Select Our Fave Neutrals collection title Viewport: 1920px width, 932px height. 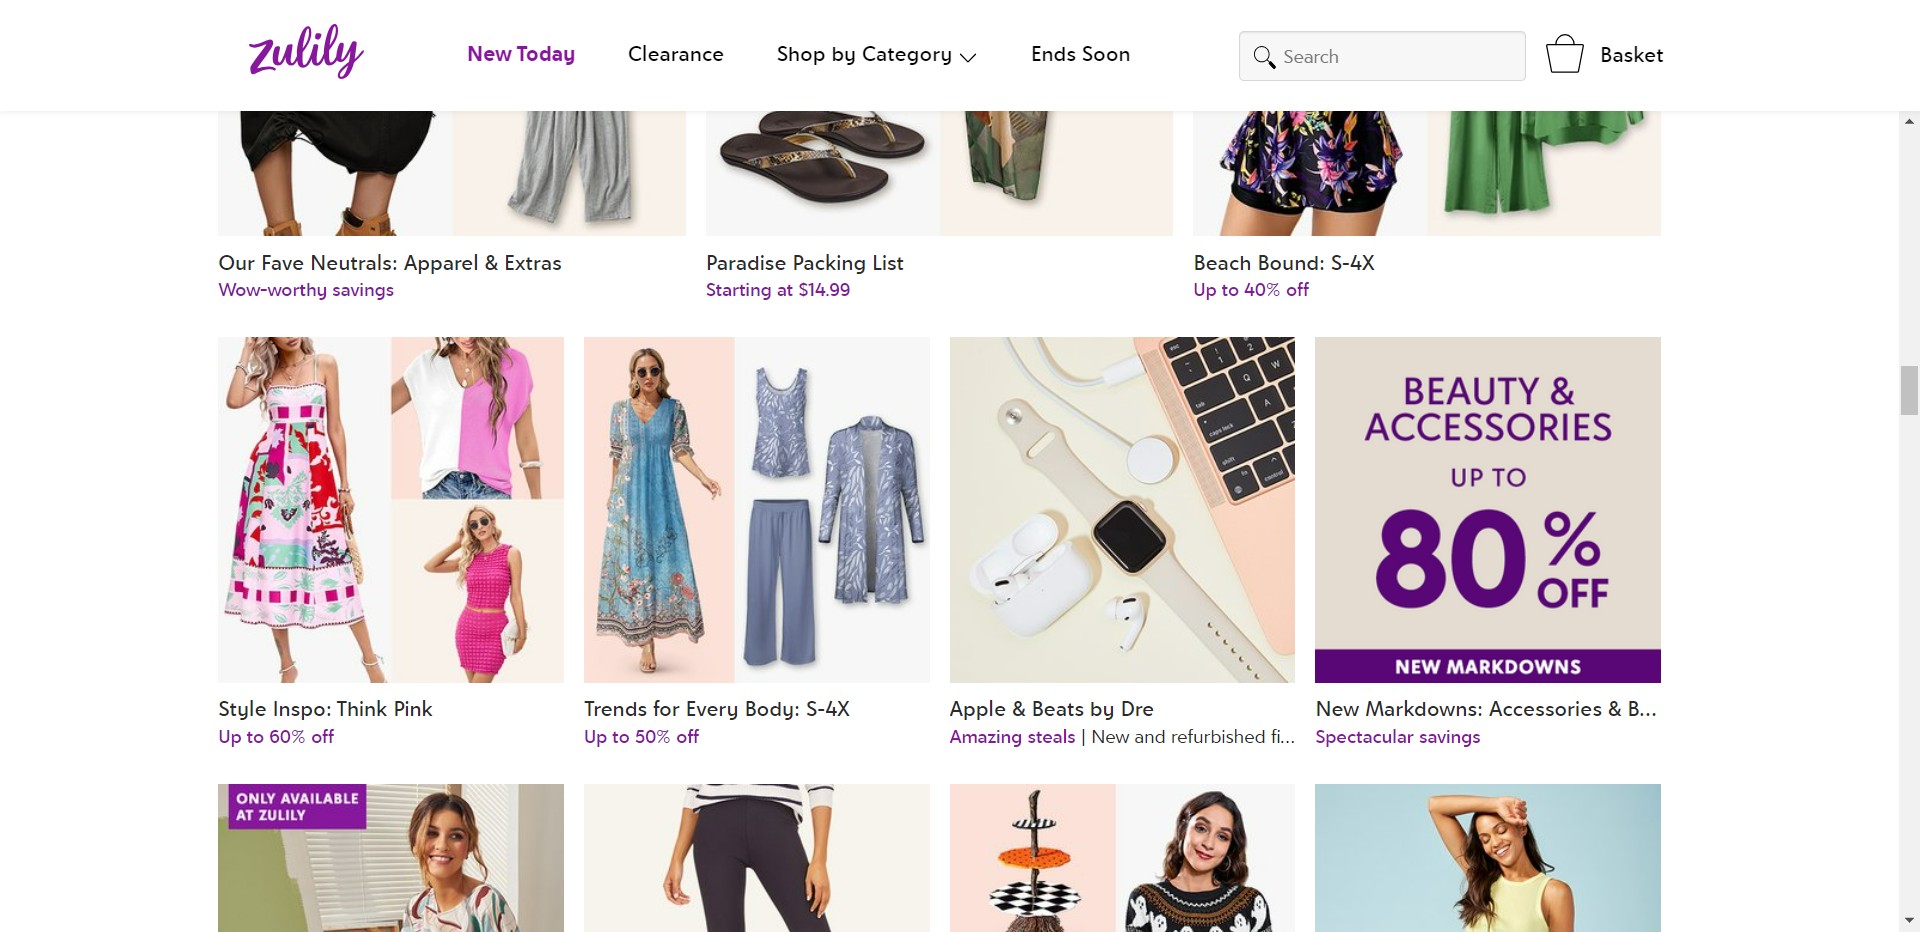[390, 263]
